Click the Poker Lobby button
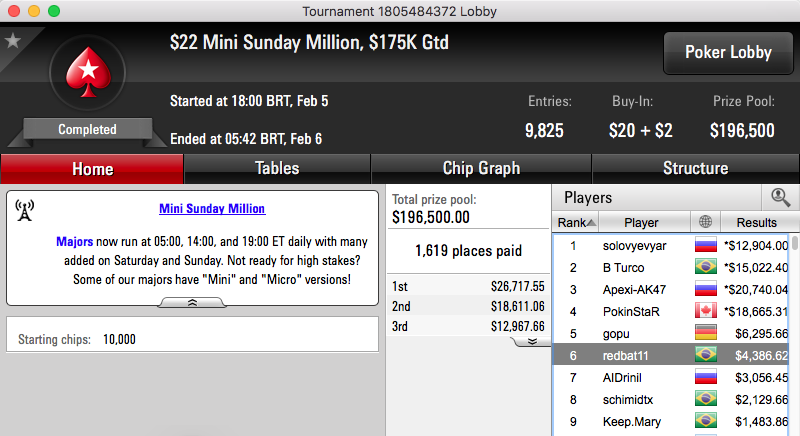 point(728,53)
